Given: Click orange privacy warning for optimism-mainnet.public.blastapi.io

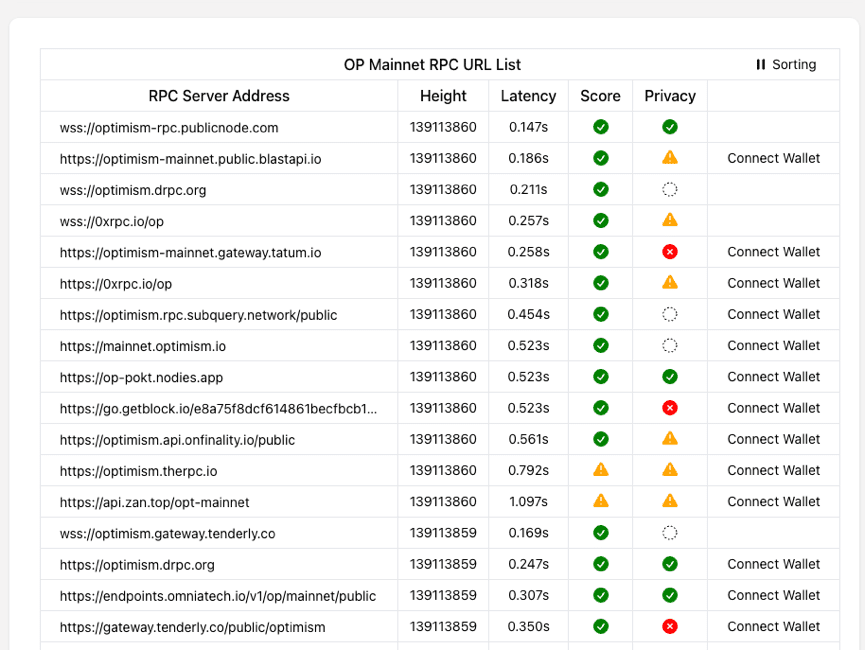Looking at the screenshot, I should (x=670, y=158).
